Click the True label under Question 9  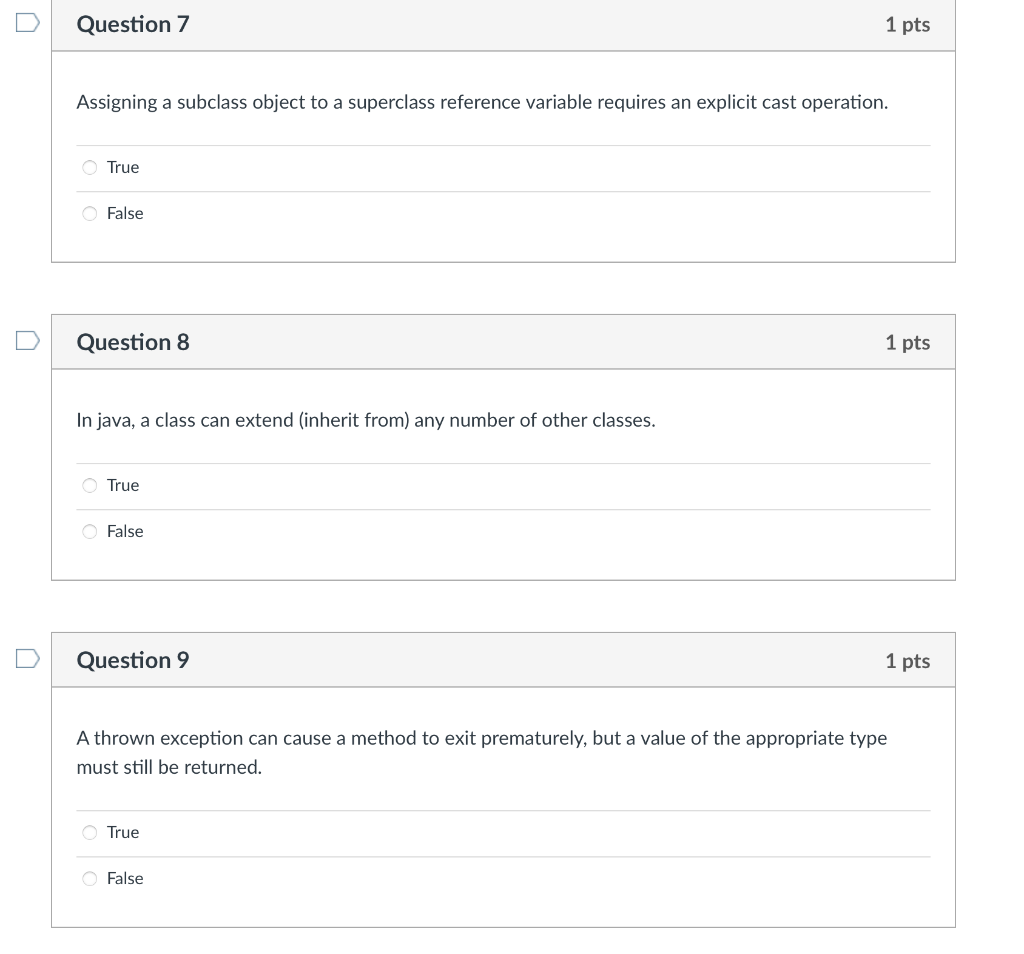click(x=123, y=832)
